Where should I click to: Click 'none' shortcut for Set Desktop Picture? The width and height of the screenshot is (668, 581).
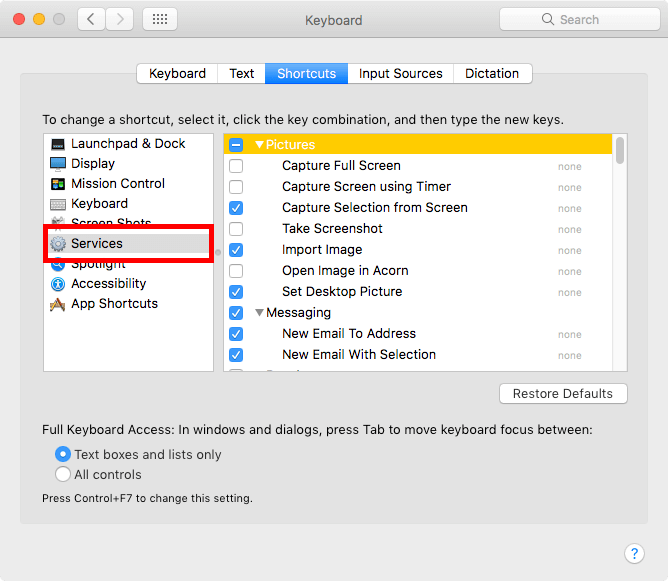(x=570, y=293)
